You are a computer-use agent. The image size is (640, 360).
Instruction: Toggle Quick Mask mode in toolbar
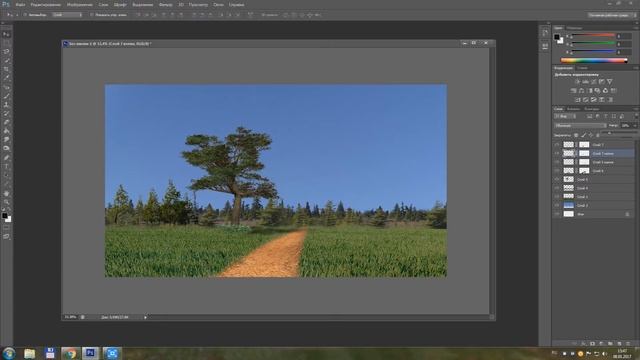7,228
